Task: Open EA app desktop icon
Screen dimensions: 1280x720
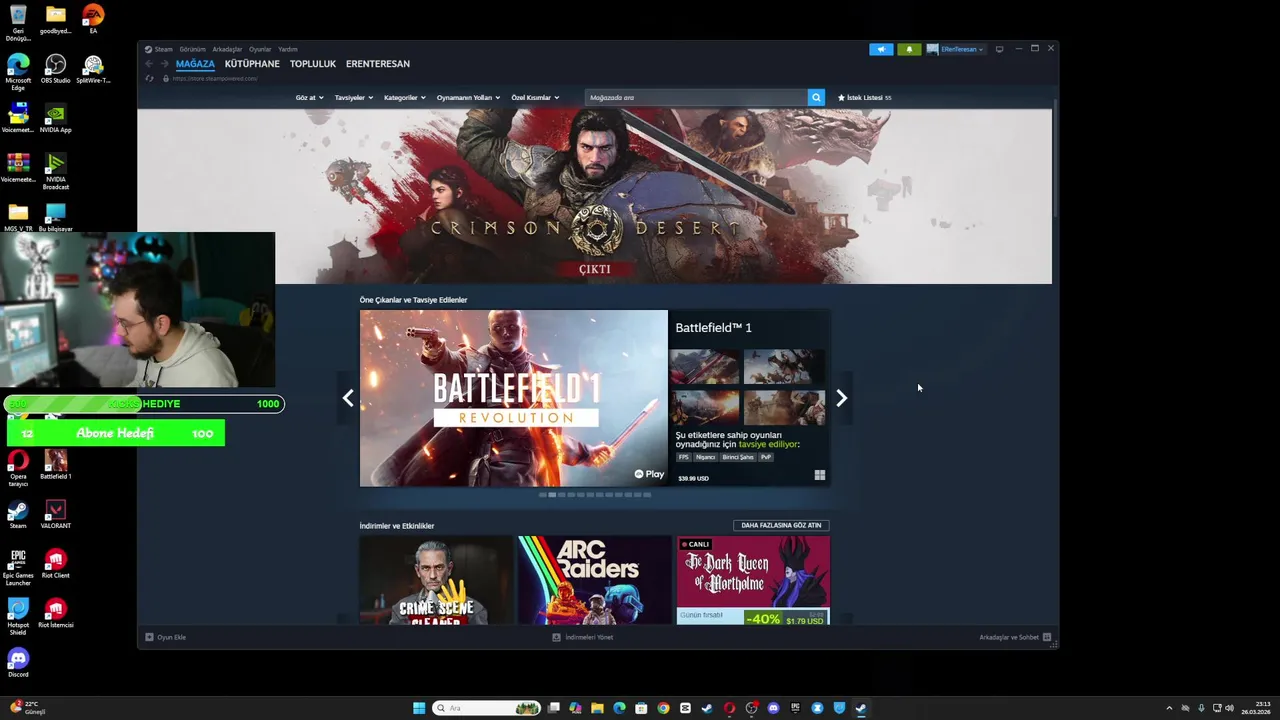Action: (93, 18)
